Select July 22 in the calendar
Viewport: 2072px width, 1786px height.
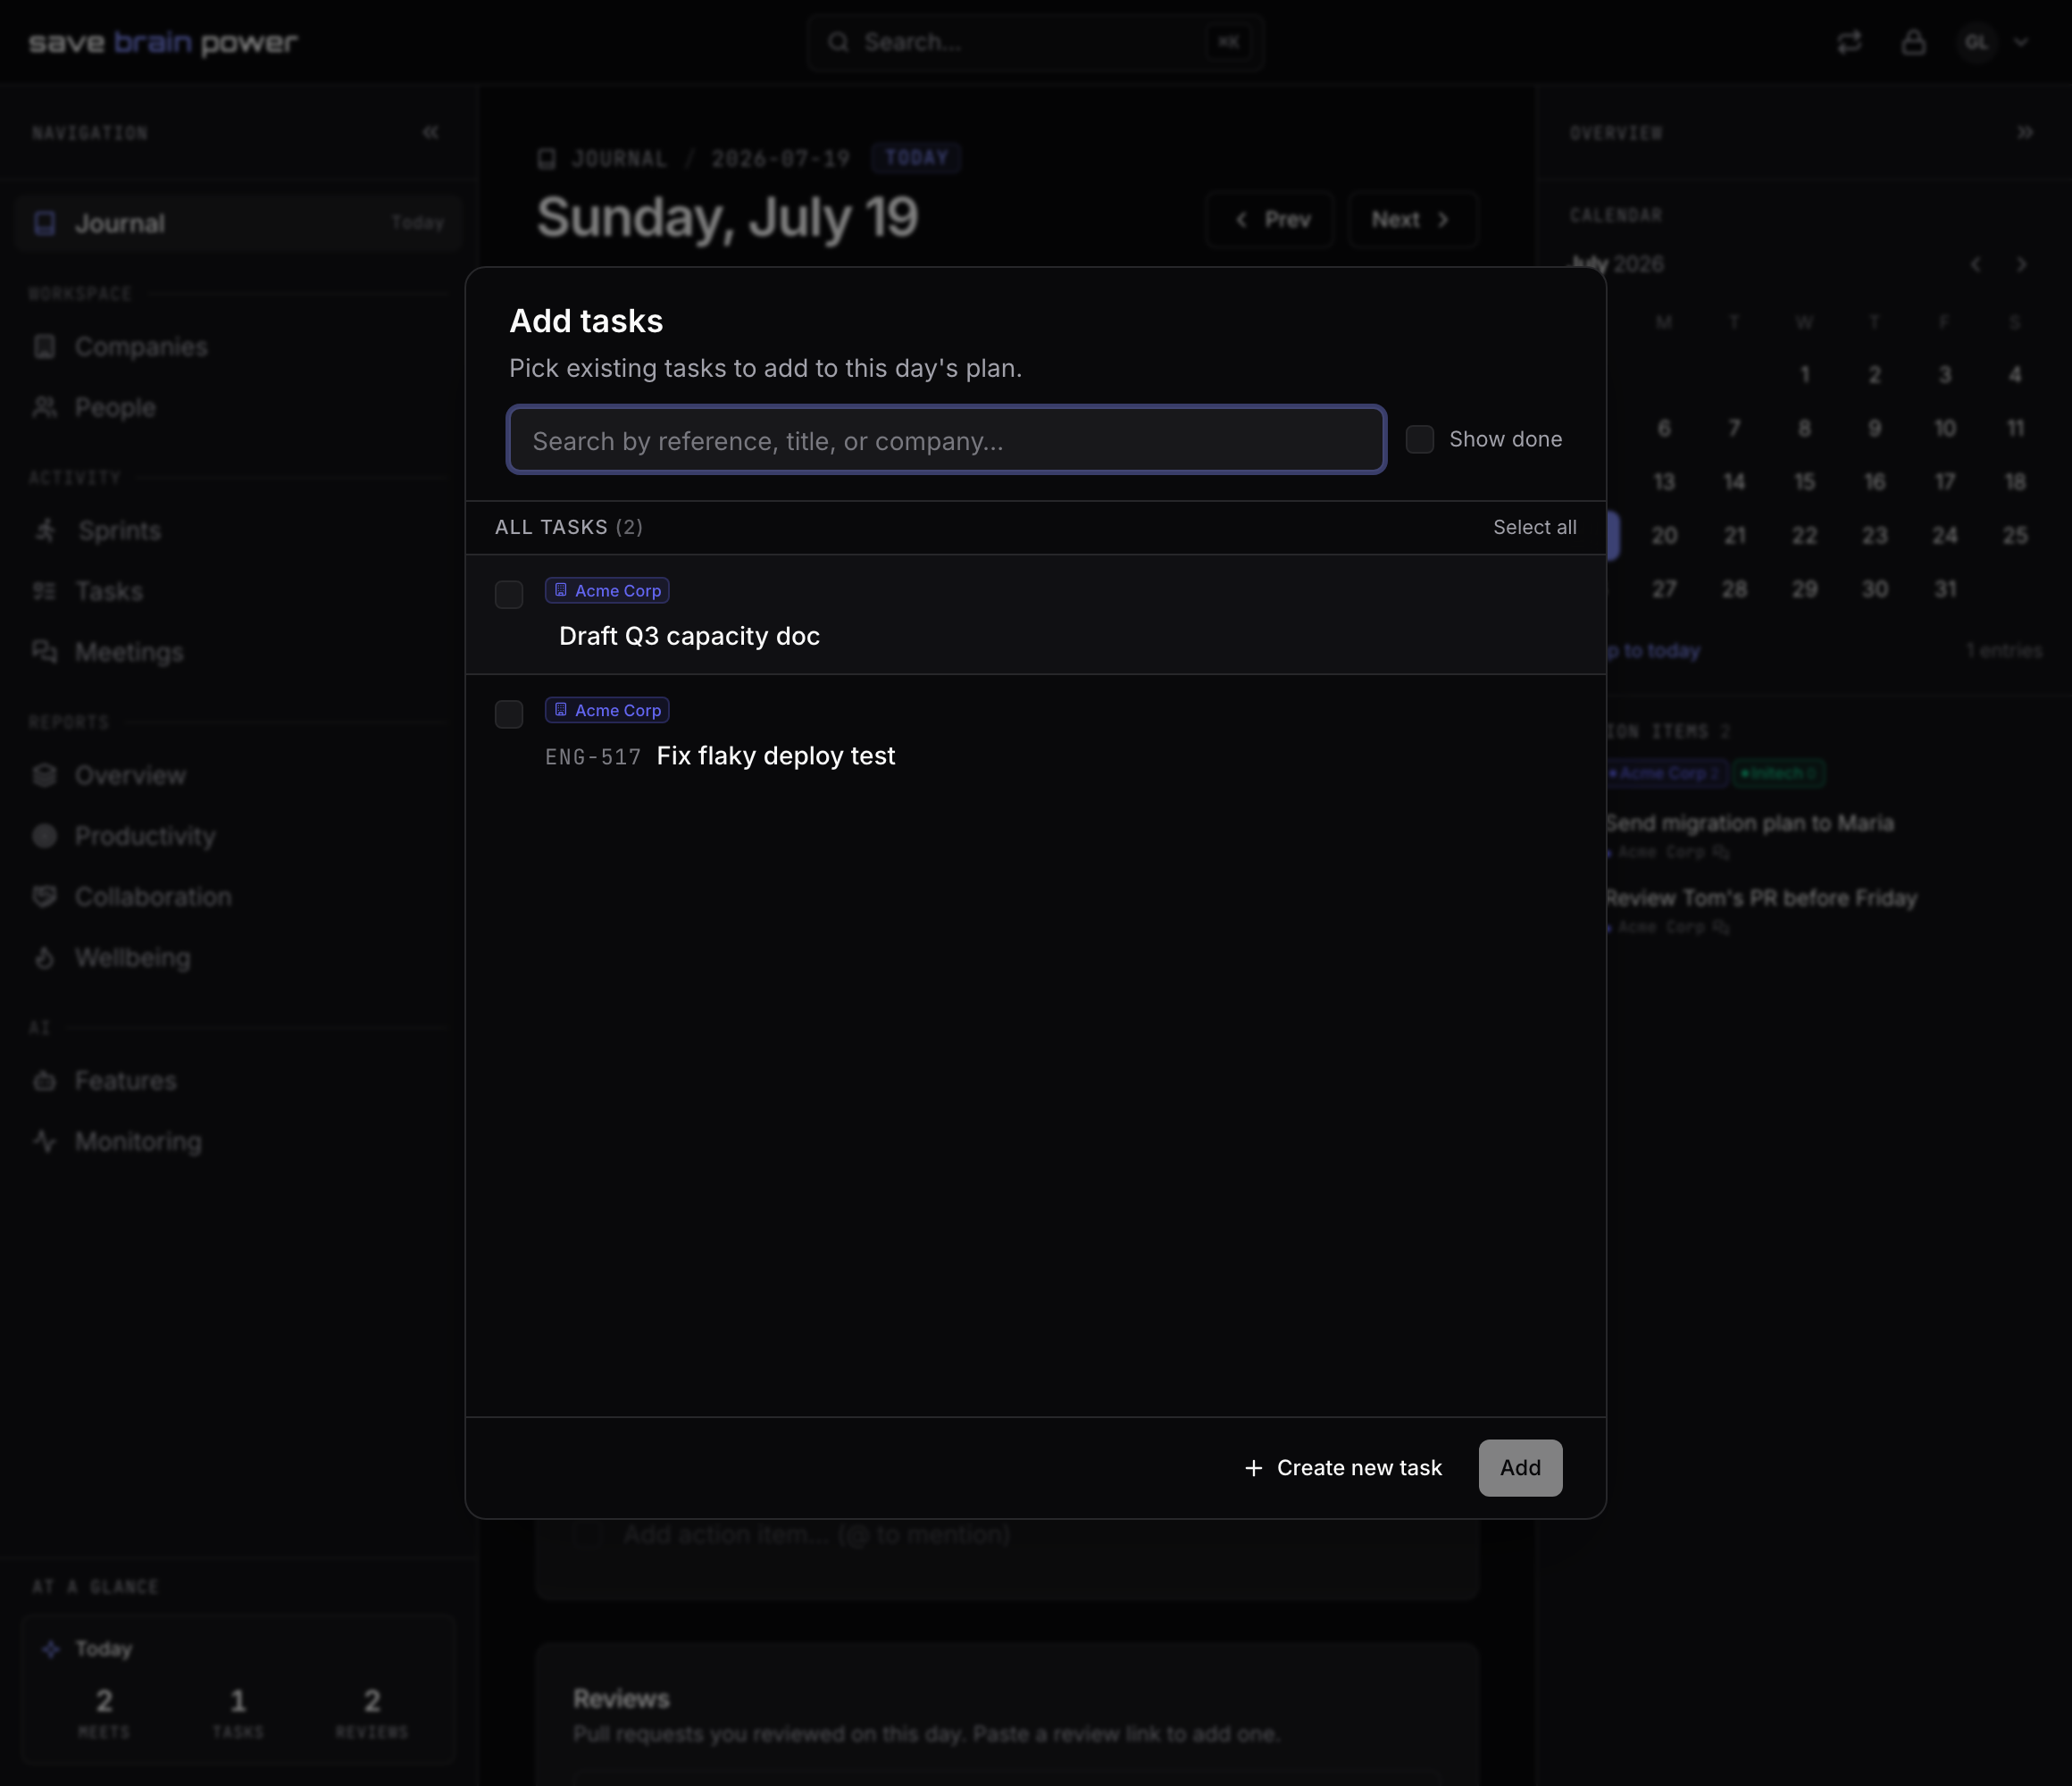(x=1805, y=536)
